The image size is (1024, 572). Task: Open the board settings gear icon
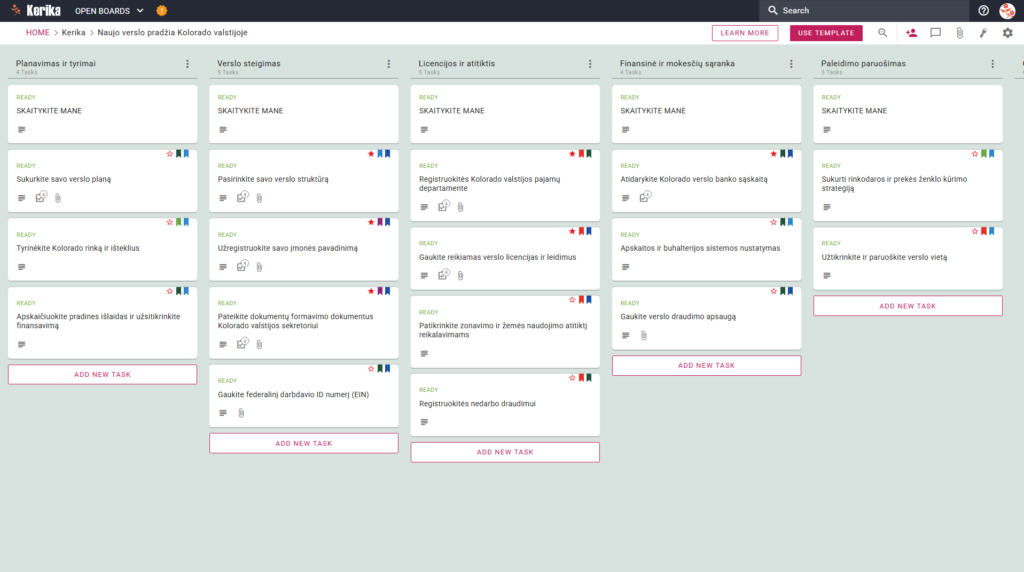pyautogui.click(x=1008, y=33)
